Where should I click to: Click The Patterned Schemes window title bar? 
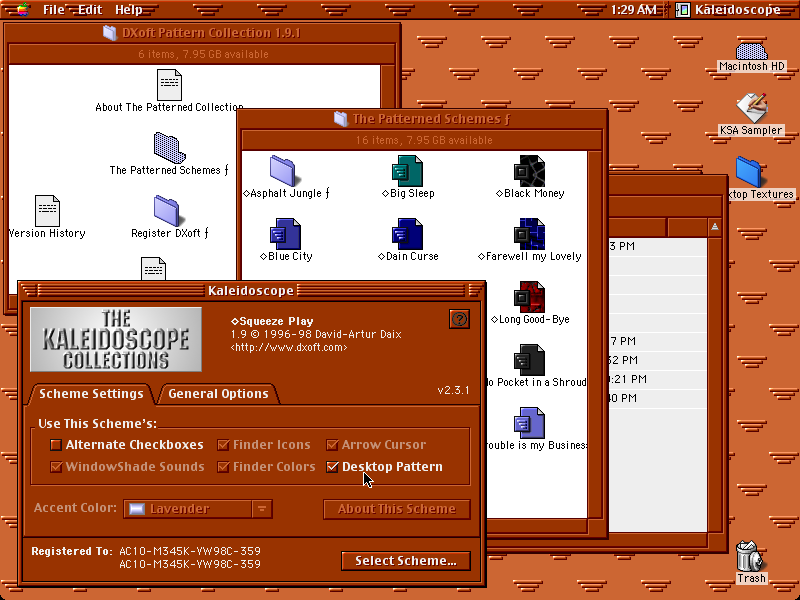click(422, 119)
